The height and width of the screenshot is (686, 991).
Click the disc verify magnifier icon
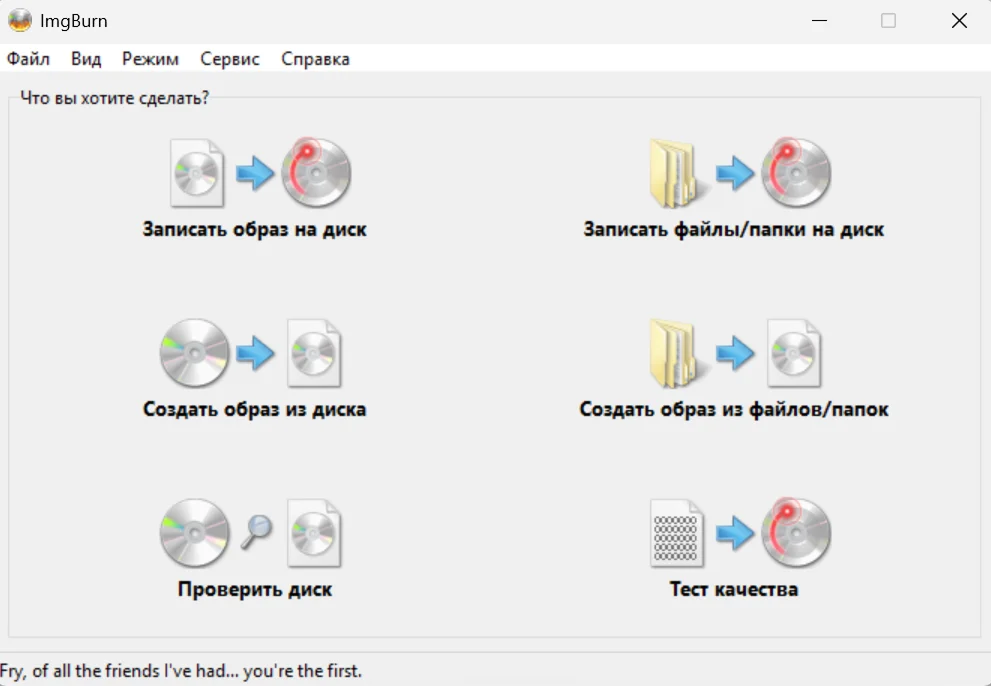click(x=250, y=533)
